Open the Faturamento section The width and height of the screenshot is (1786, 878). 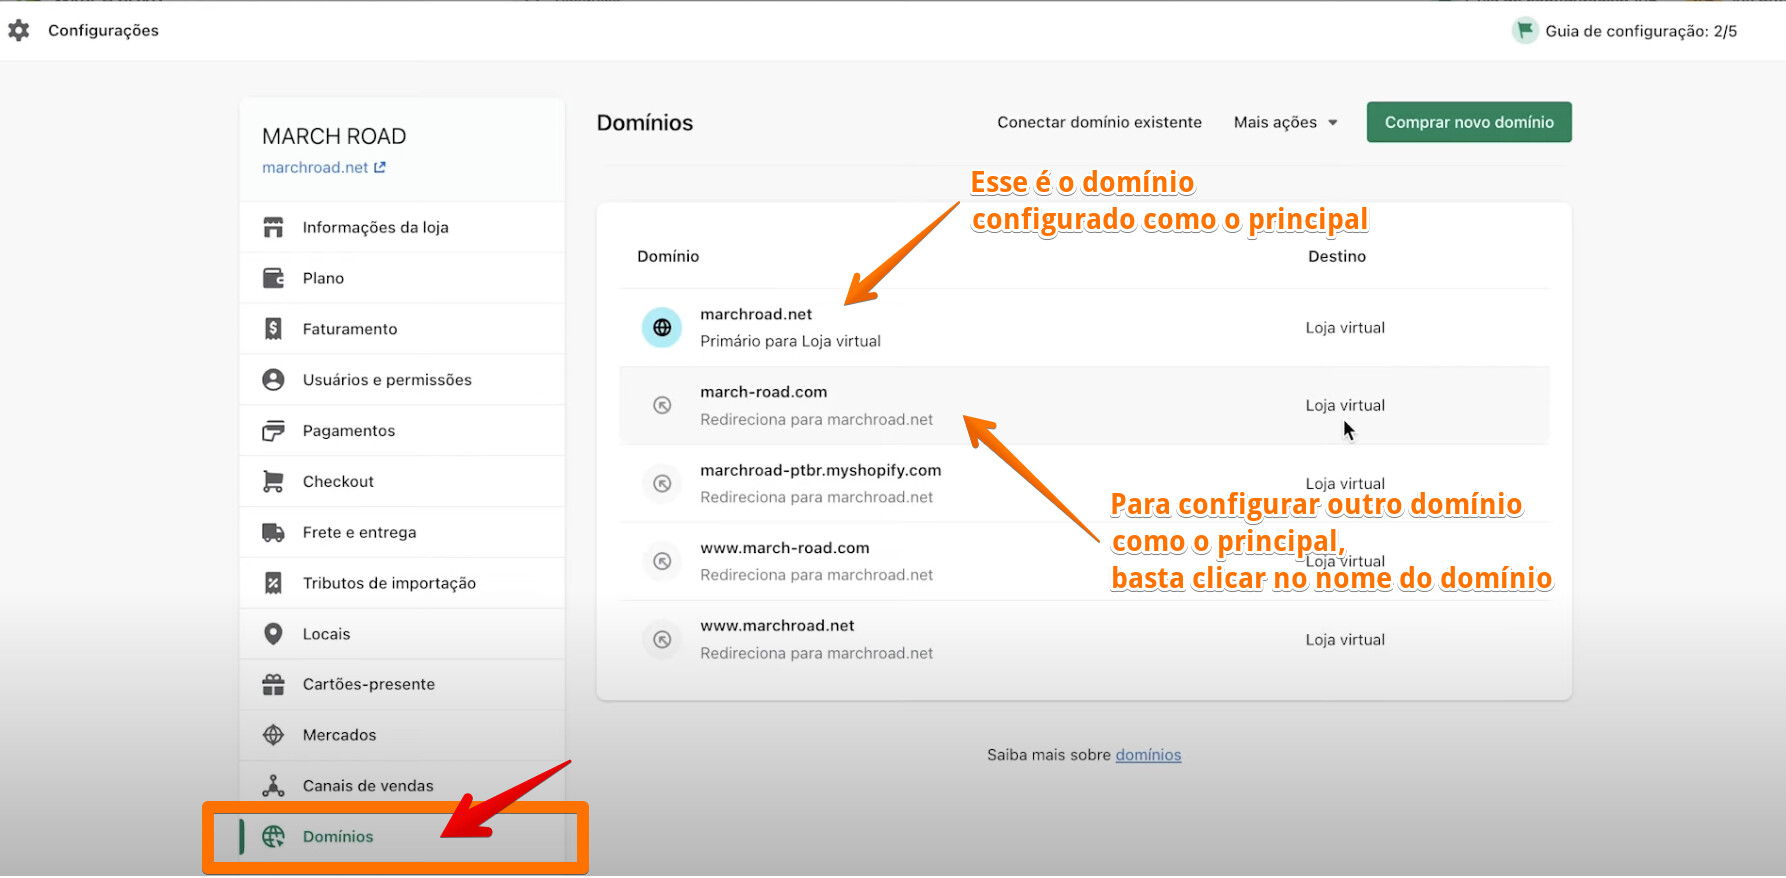point(402,329)
